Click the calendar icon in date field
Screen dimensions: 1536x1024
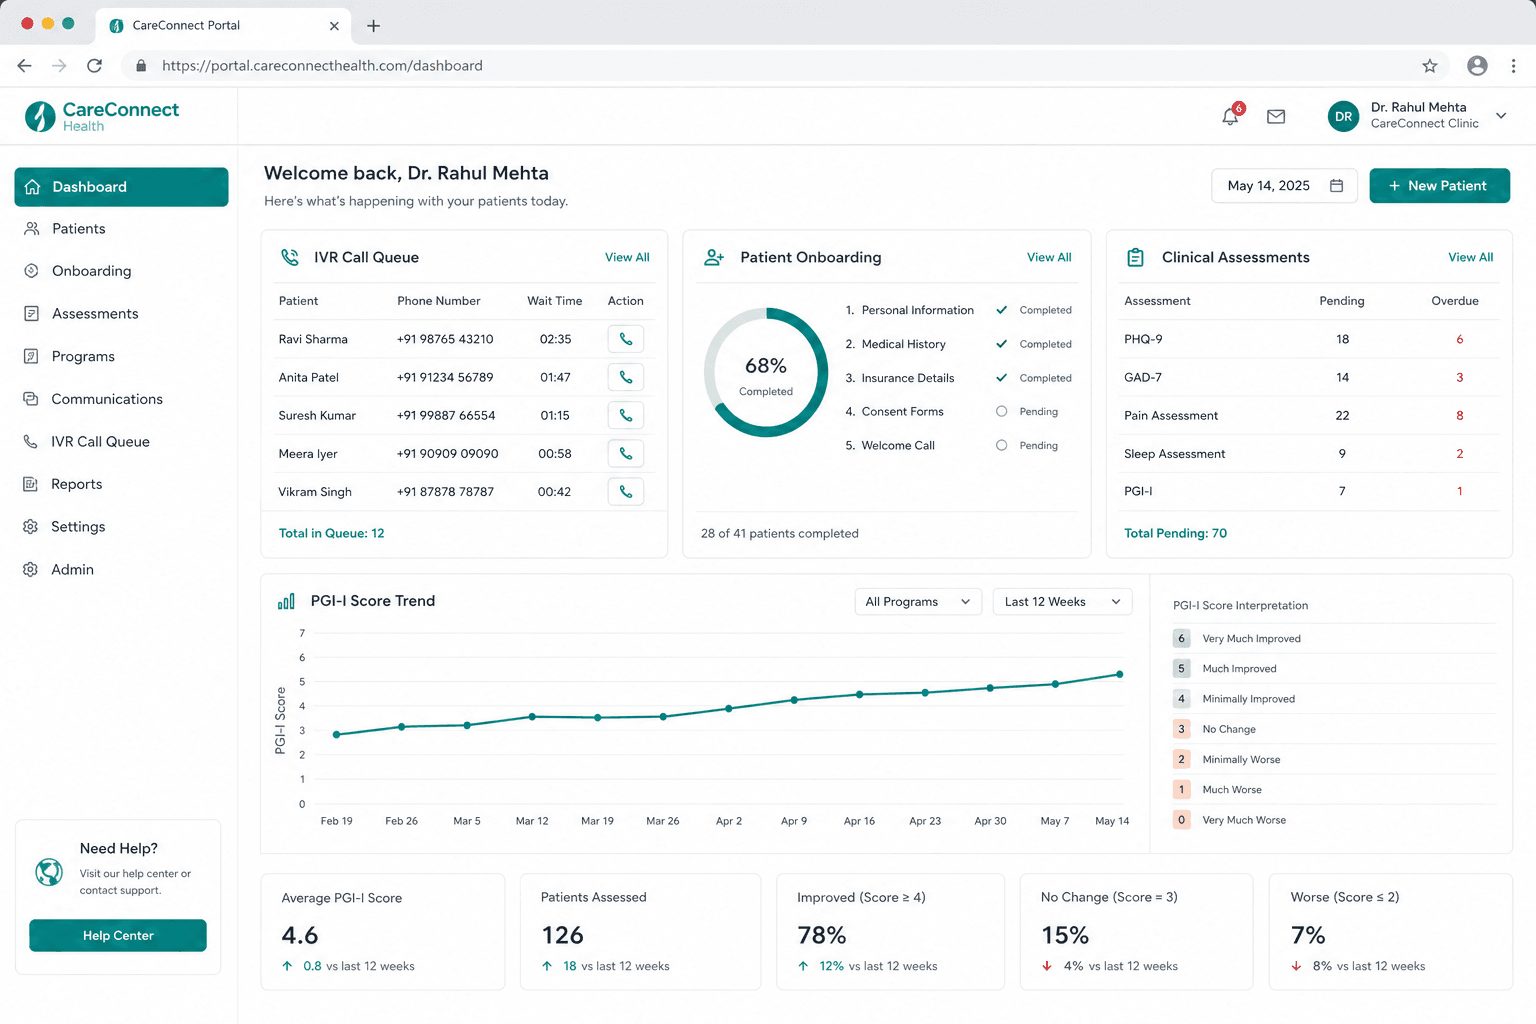point(1336,186)
